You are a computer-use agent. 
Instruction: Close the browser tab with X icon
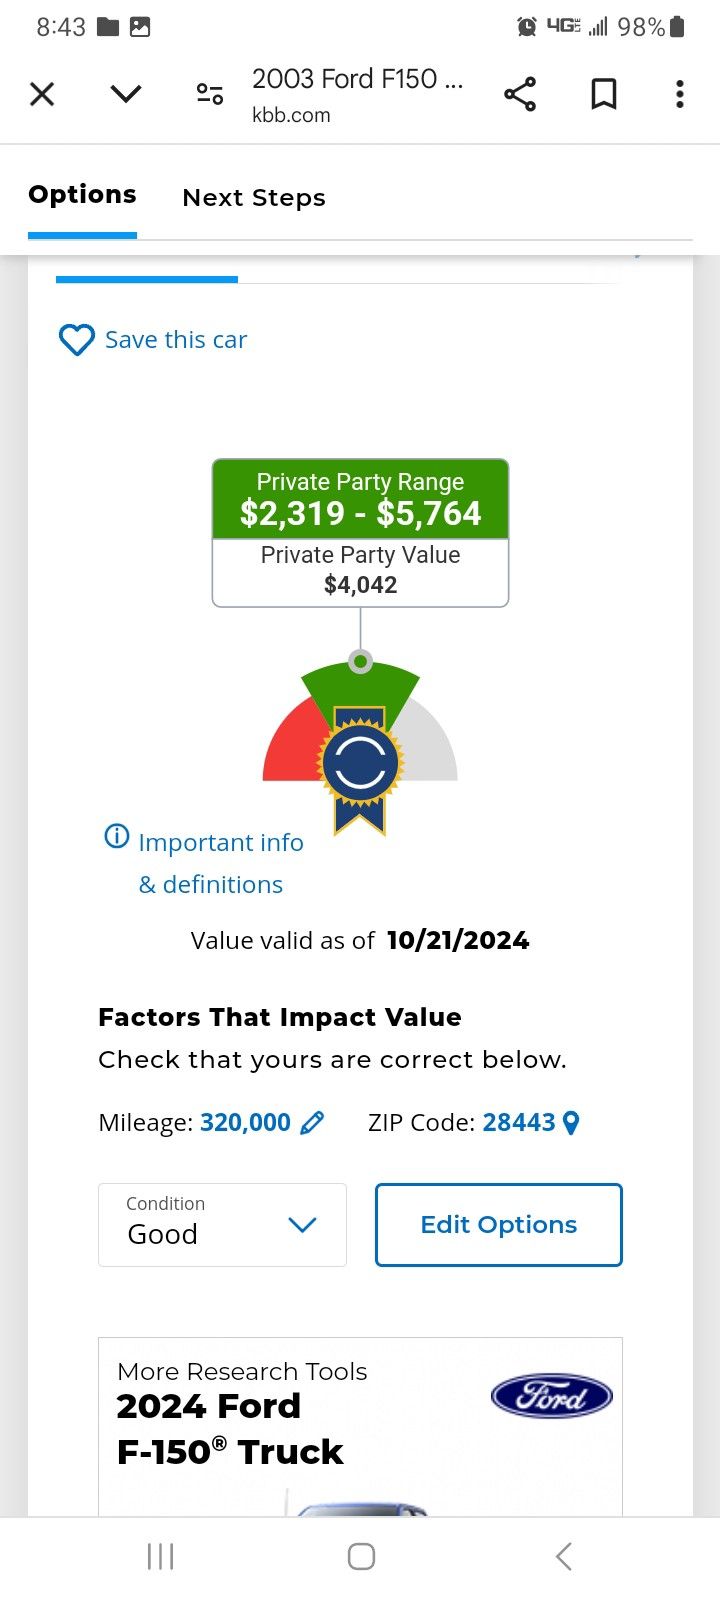[x=42, y=94]
